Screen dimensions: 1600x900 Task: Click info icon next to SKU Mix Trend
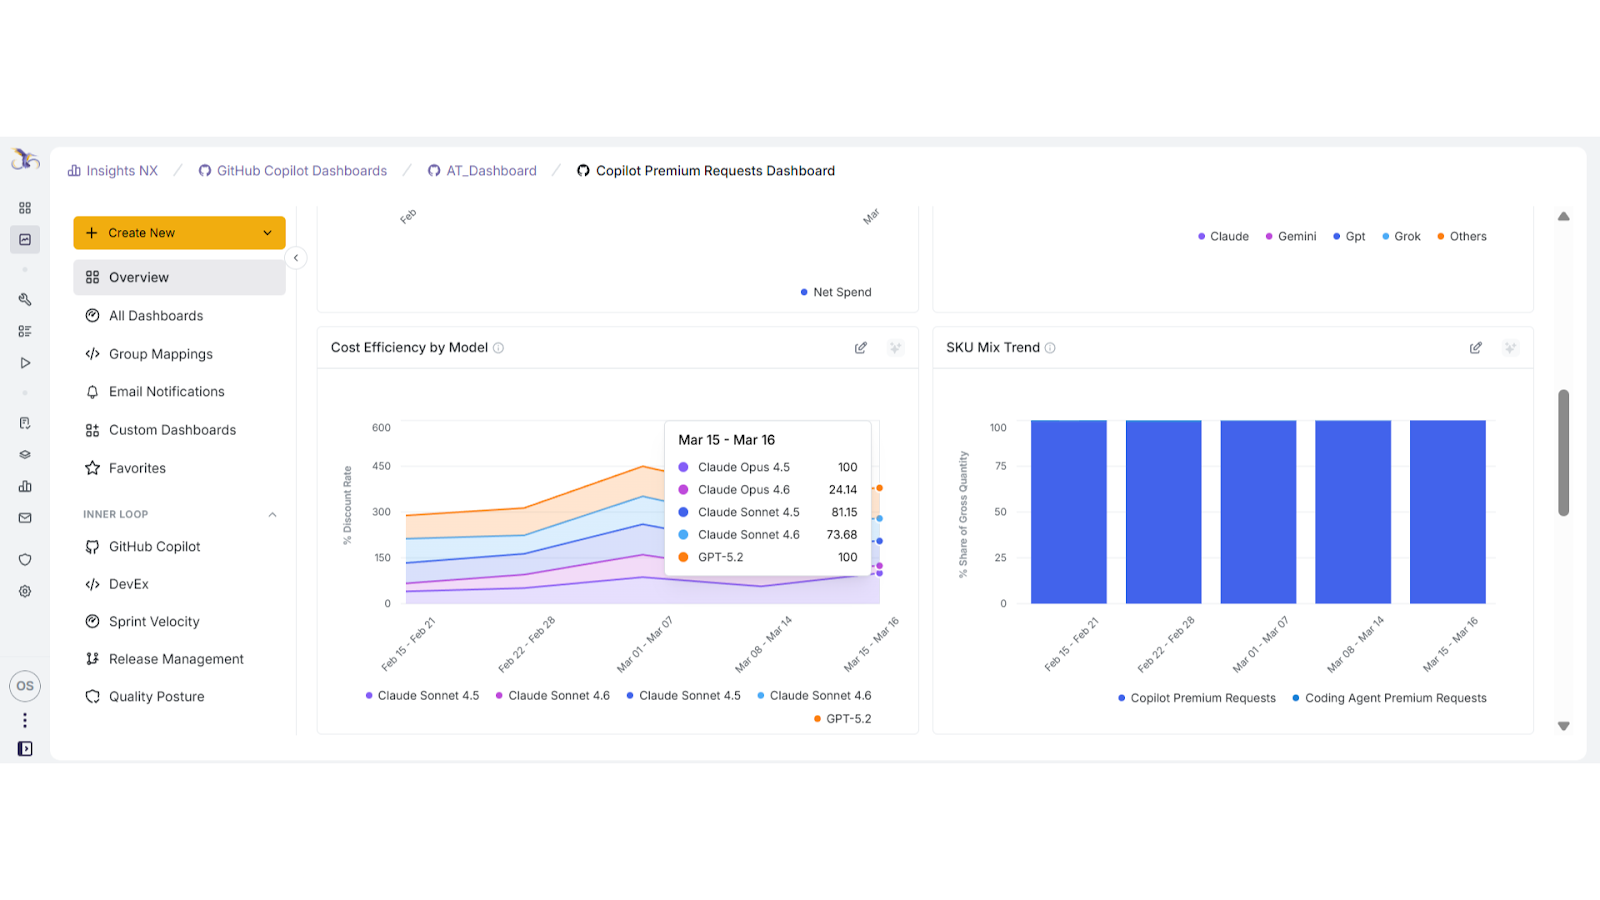tap(1050, 348)
